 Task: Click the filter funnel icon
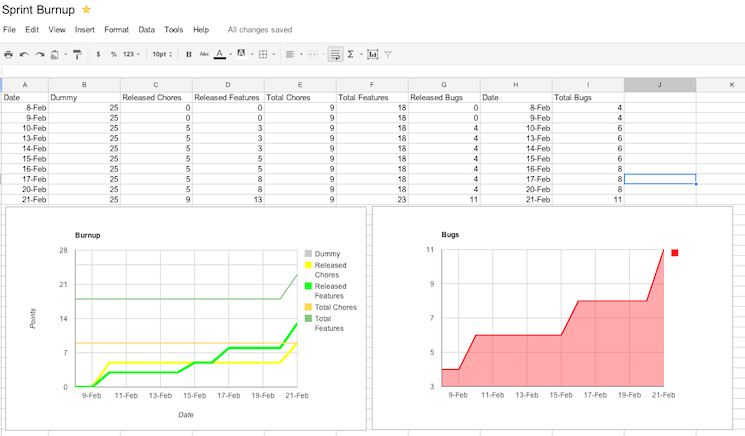point(388,55)
